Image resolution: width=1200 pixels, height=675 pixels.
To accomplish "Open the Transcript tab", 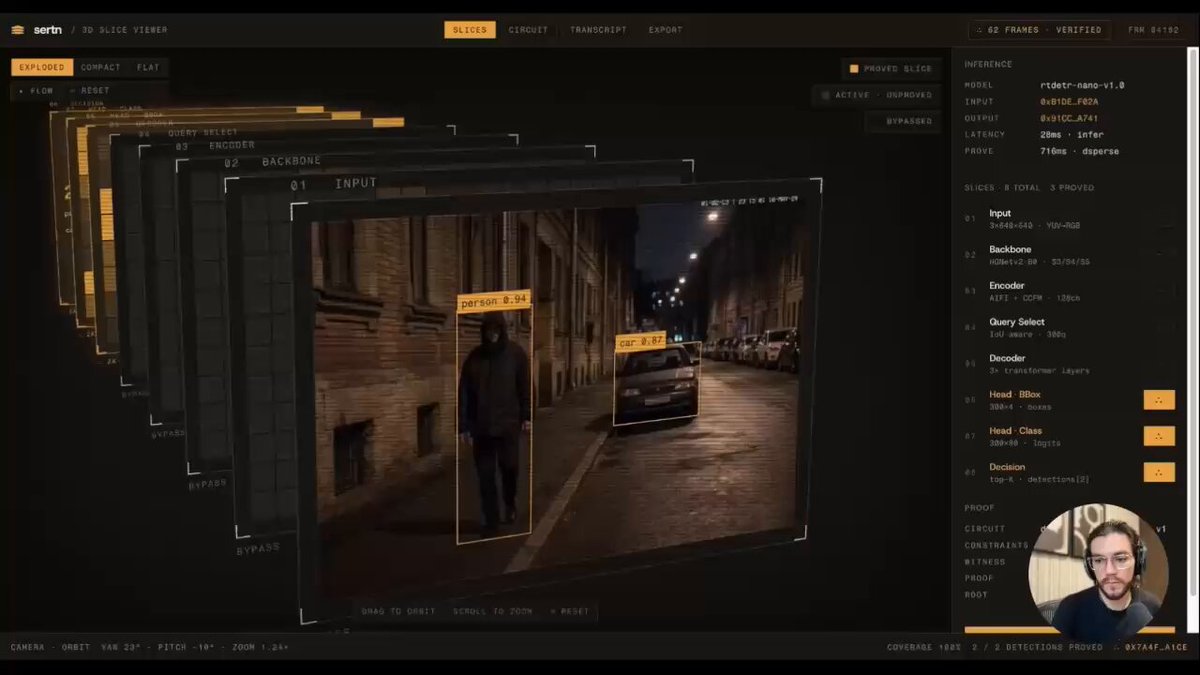I will tap(598, 30).
